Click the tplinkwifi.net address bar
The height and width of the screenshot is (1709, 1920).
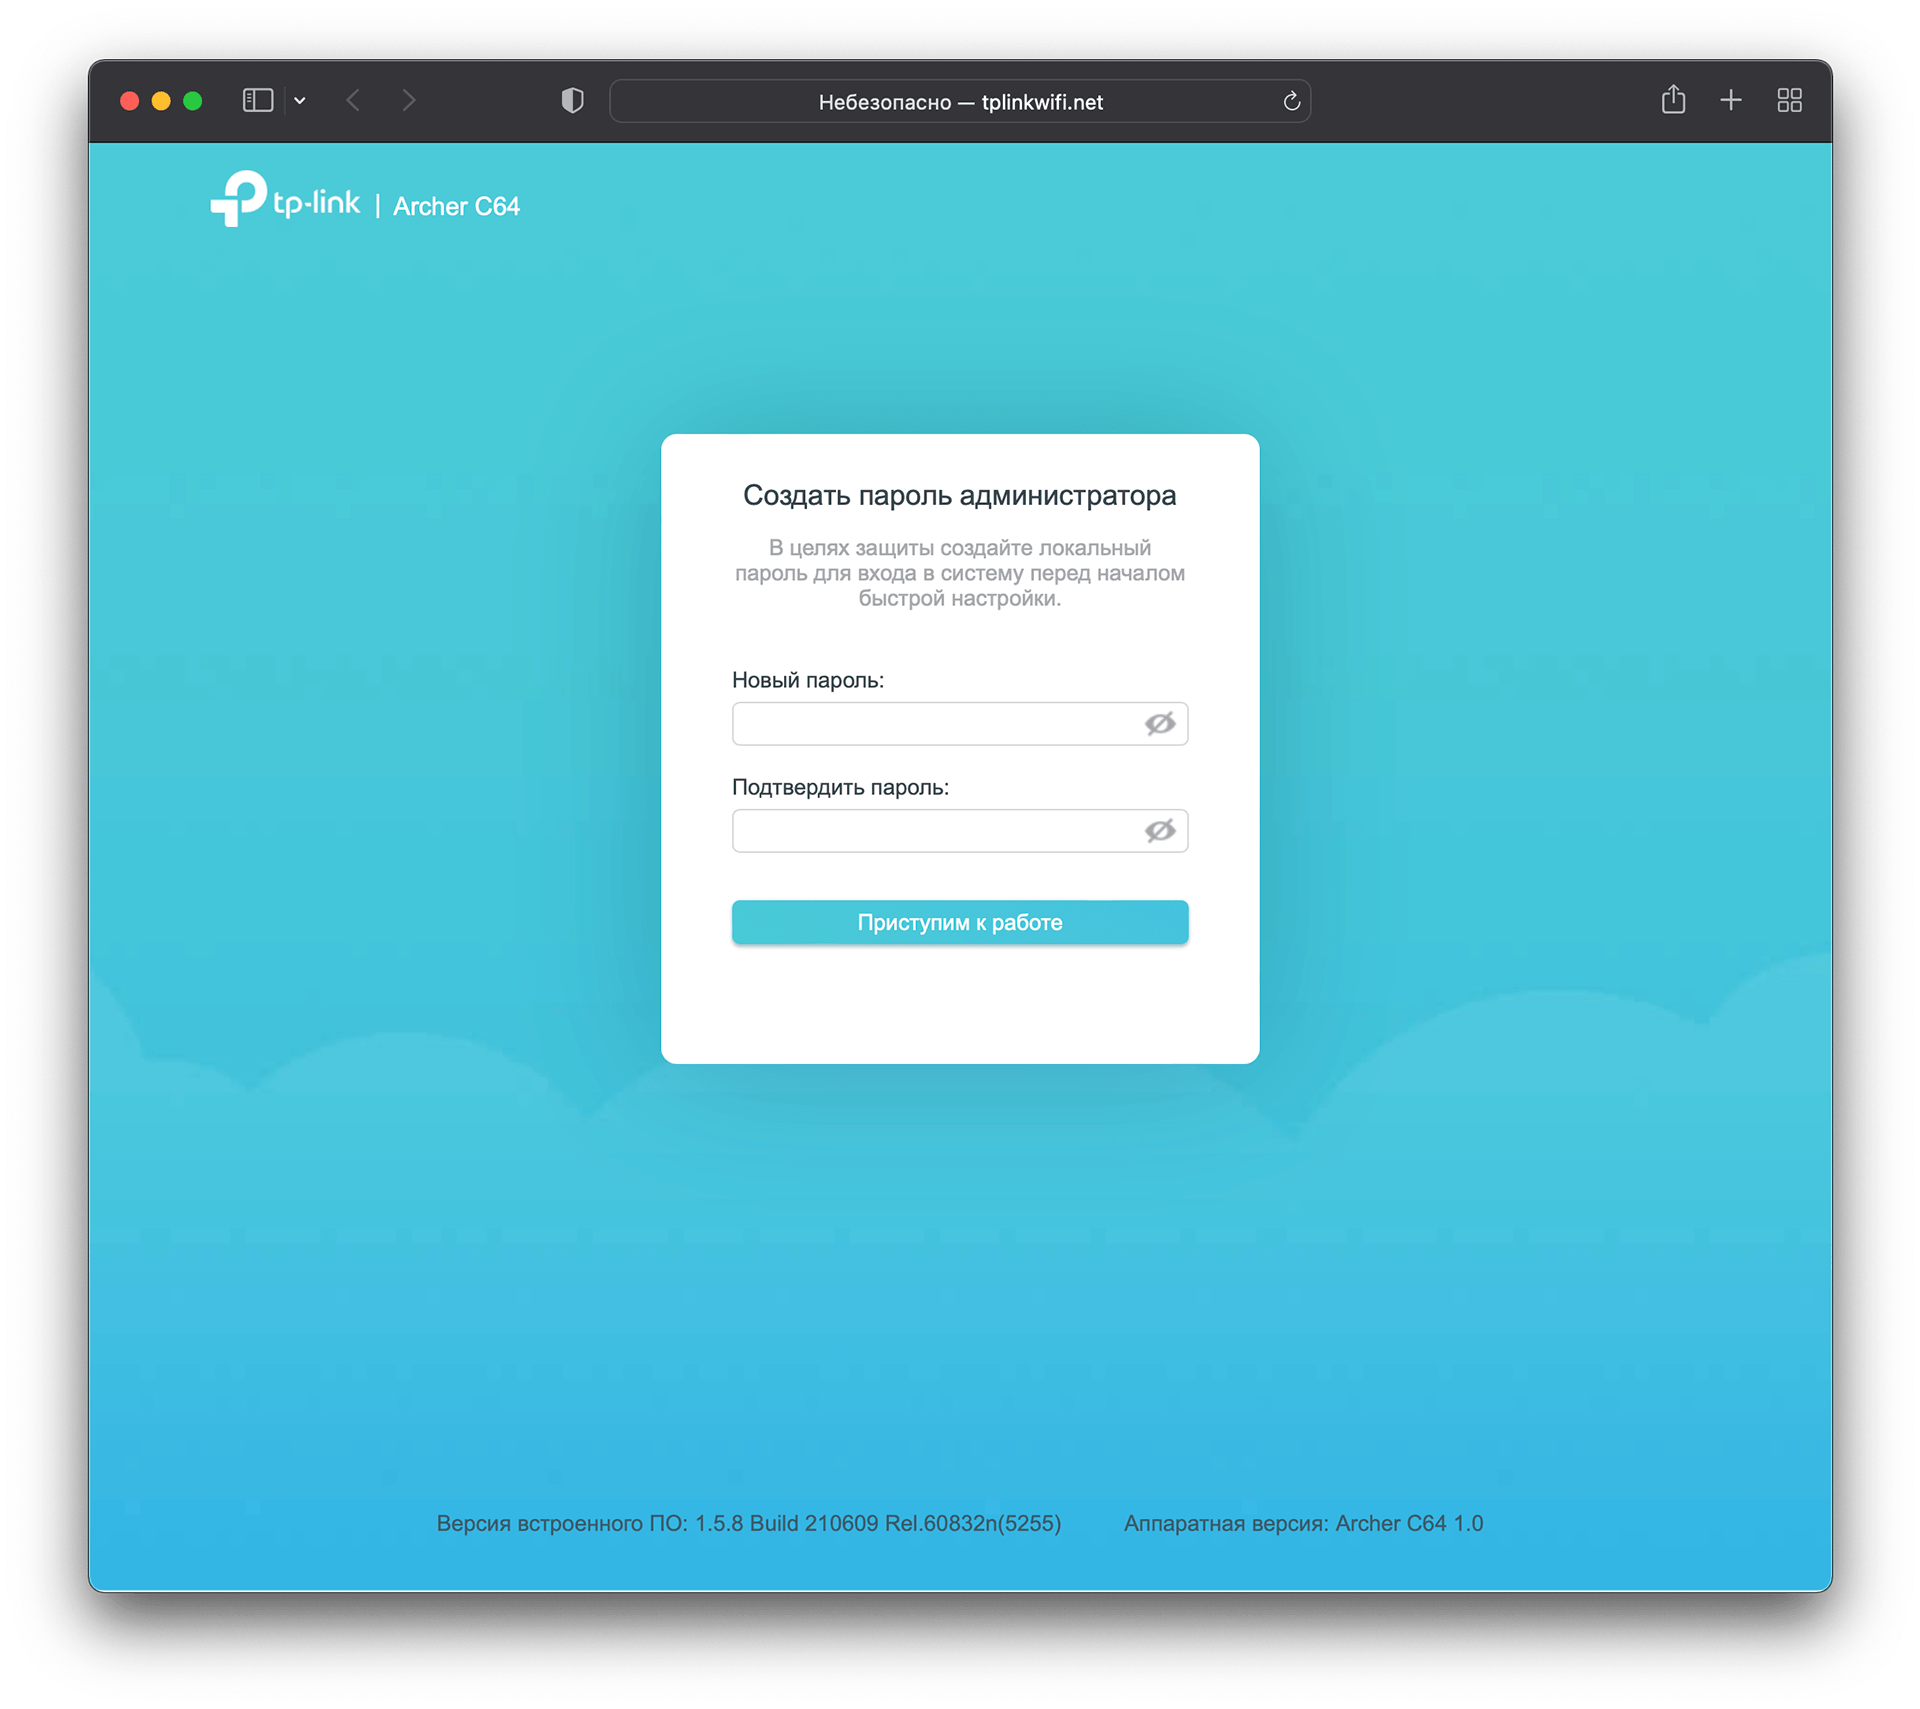[960, 102]
